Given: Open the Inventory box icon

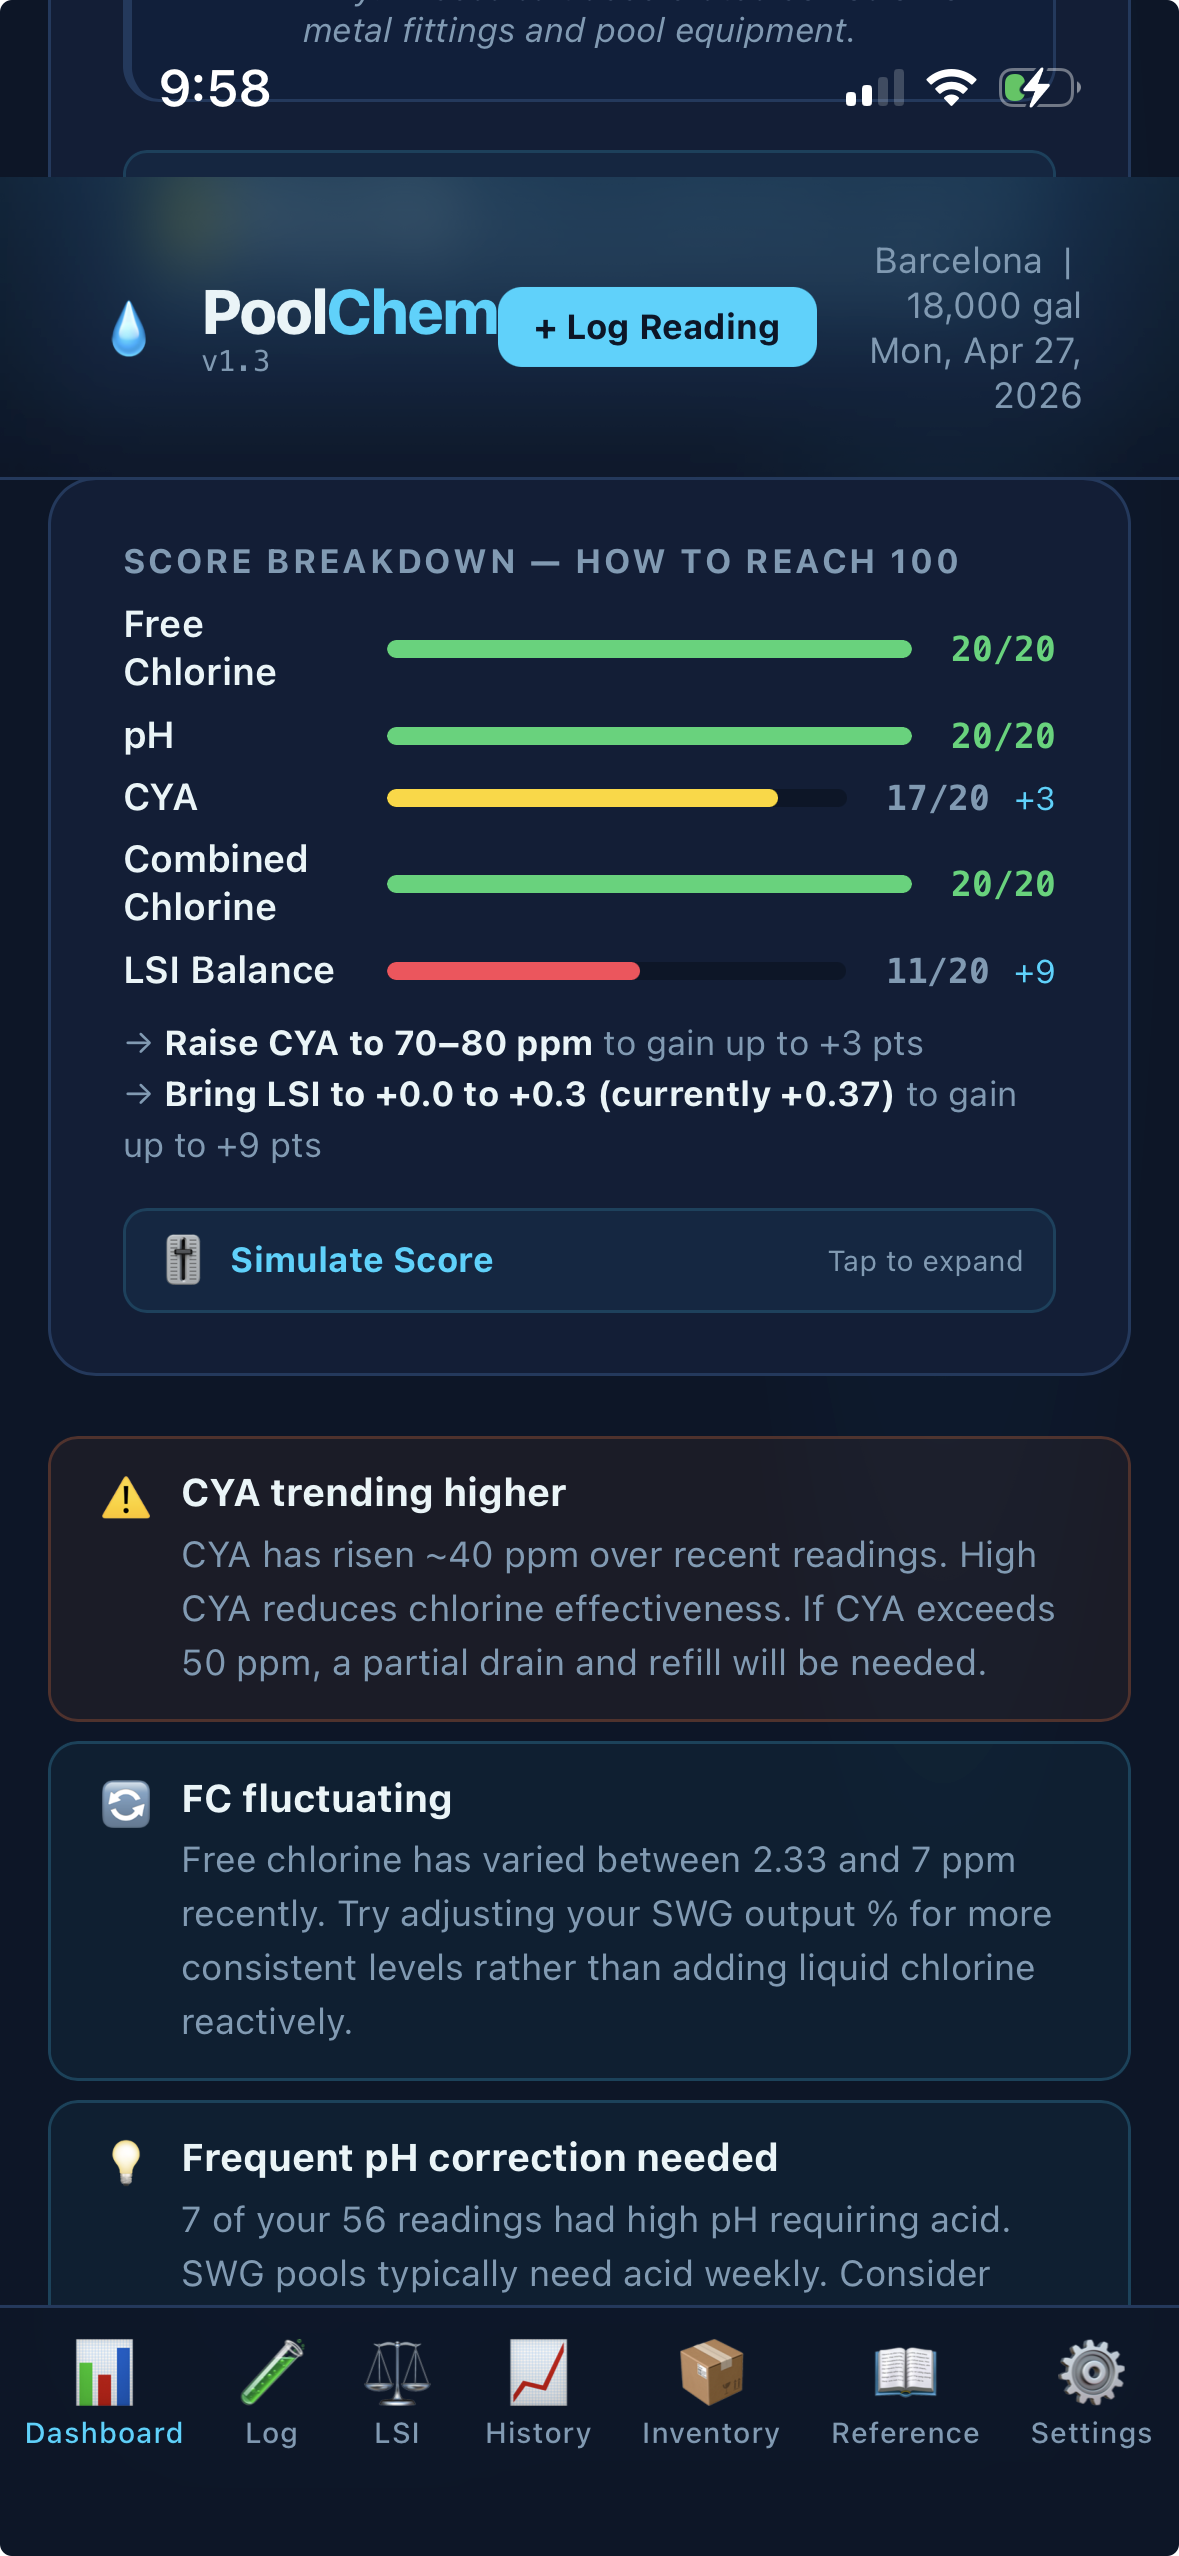Looking at the screenshot, I should coord(711,2372).
